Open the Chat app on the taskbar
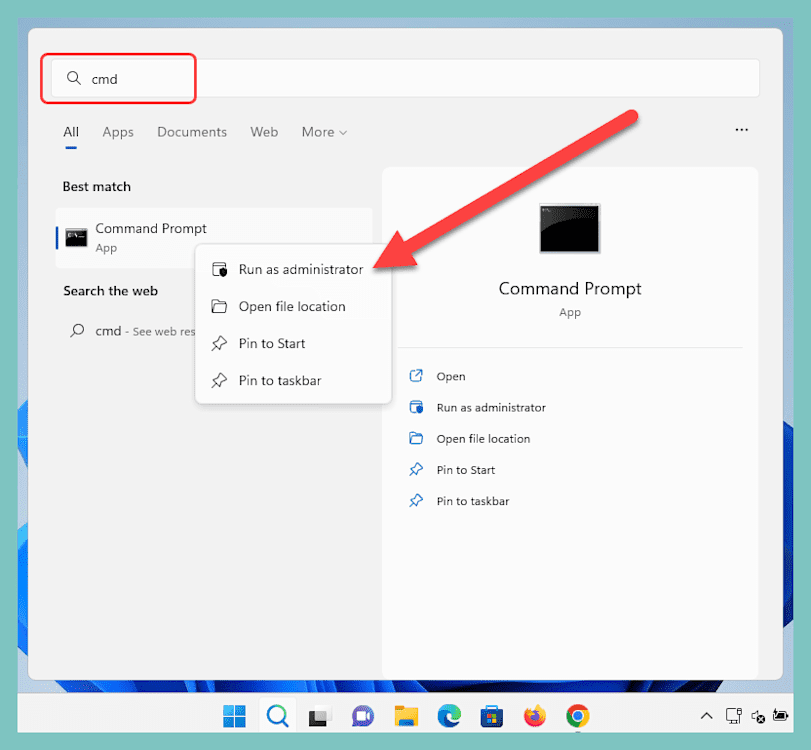The image size is (811, 750). pyautogui.click(x=363, y=716)
